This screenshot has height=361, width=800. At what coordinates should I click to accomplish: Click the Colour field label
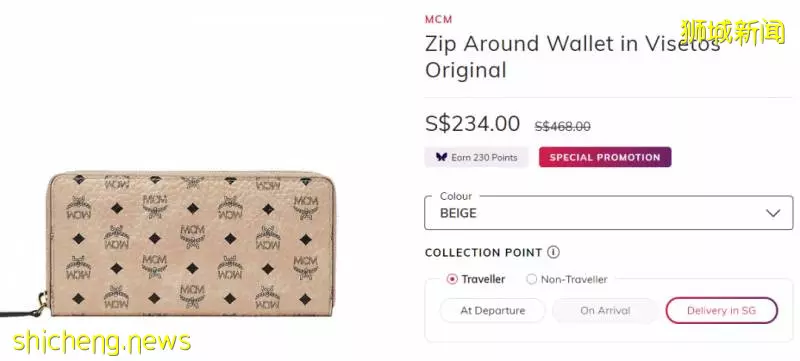456,196
